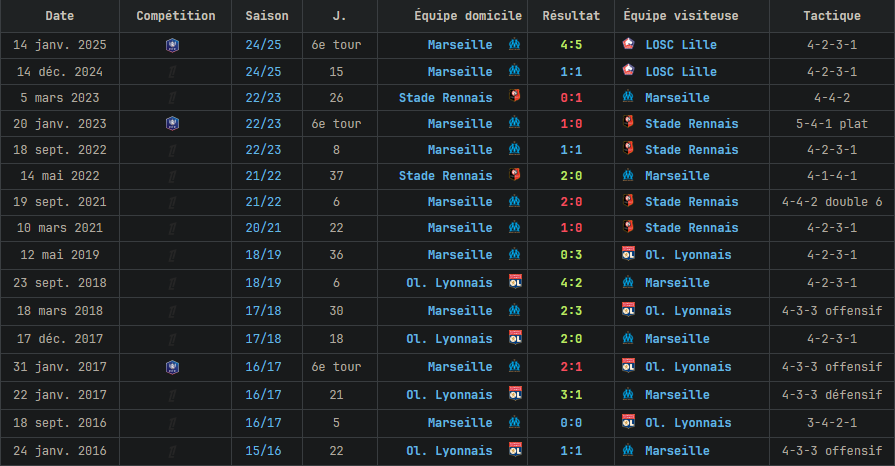Open the 2:1 result from 31 janv. 2017
The image size is (895, 466).
click(571, 367)
